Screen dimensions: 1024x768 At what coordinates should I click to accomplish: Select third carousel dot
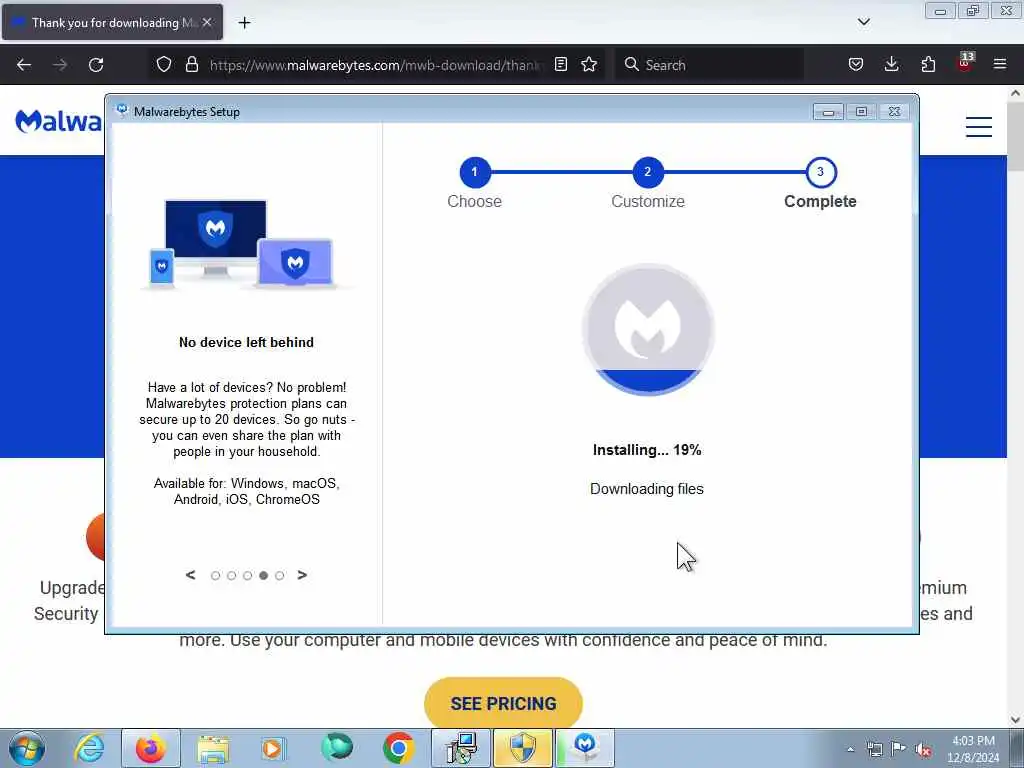click(248, 575)
